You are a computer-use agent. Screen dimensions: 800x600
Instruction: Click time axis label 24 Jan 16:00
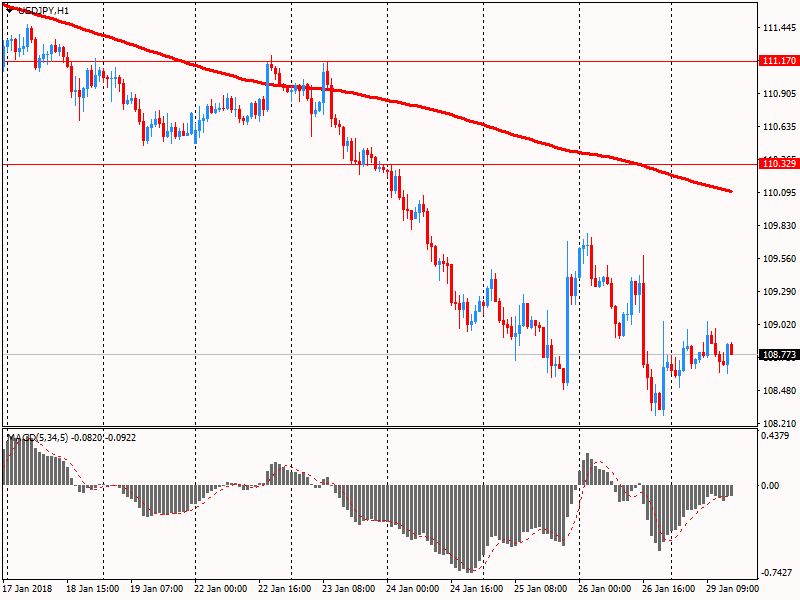(x=477, y=588)
